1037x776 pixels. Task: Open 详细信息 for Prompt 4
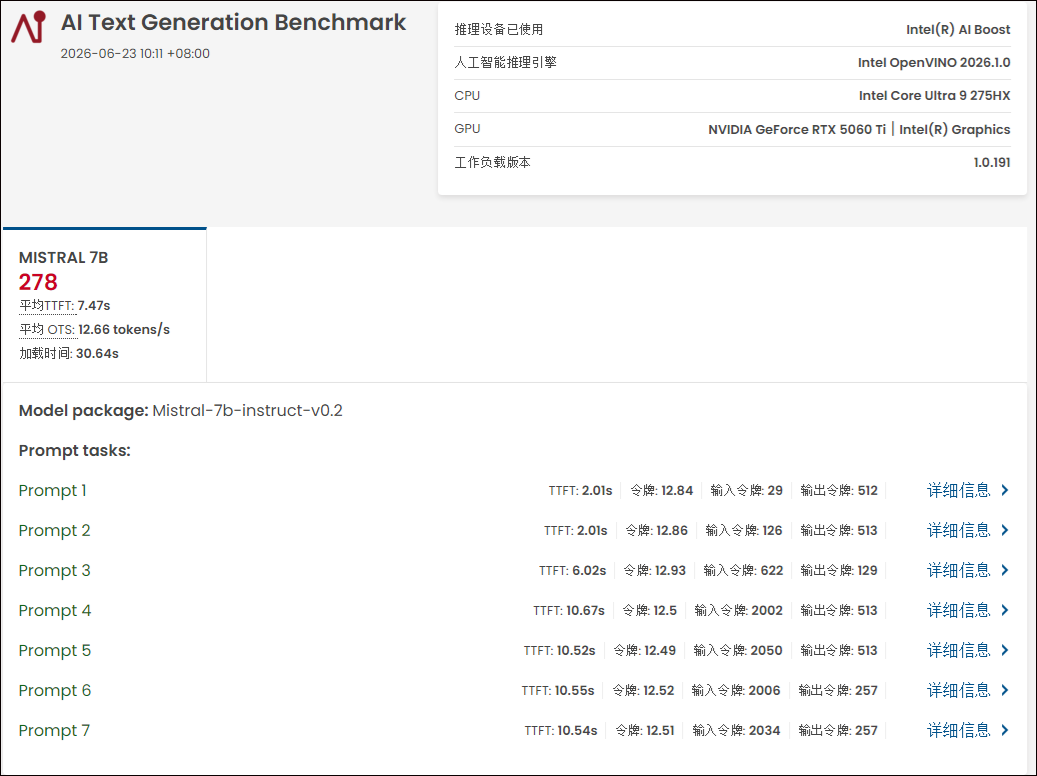(x=958, y=610)
